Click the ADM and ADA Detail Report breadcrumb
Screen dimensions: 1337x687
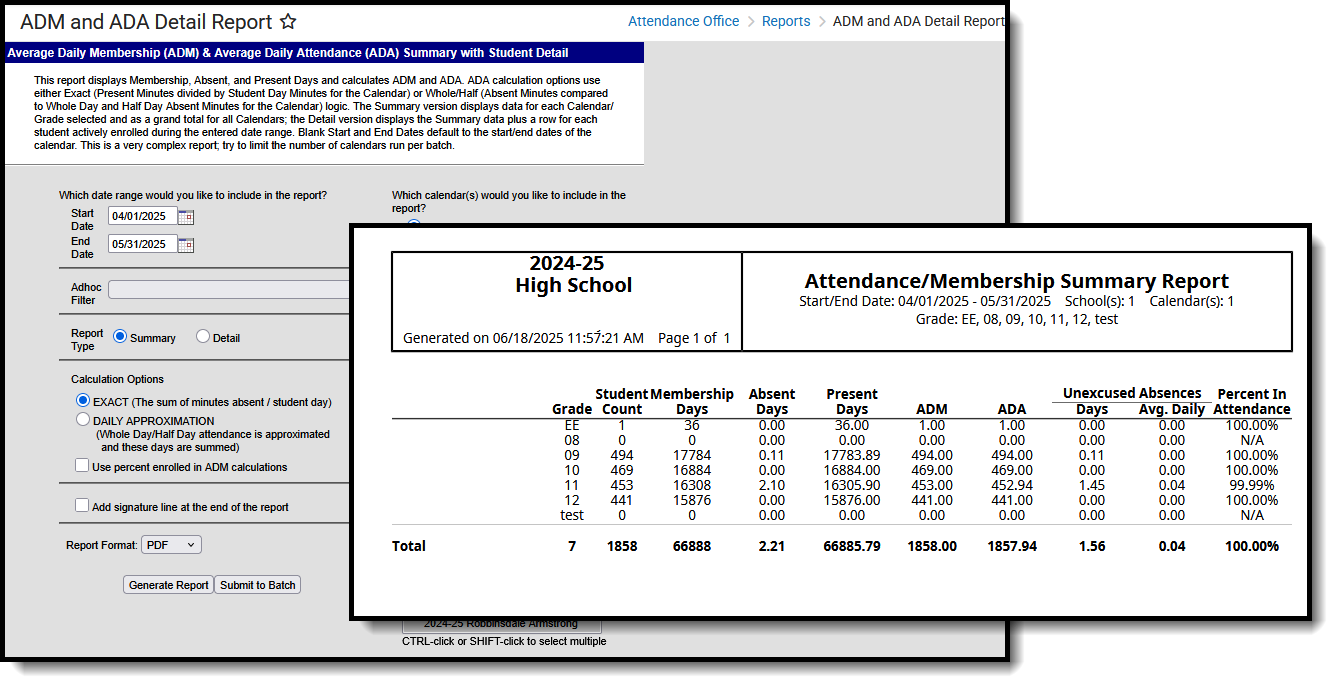coord(918,21)
